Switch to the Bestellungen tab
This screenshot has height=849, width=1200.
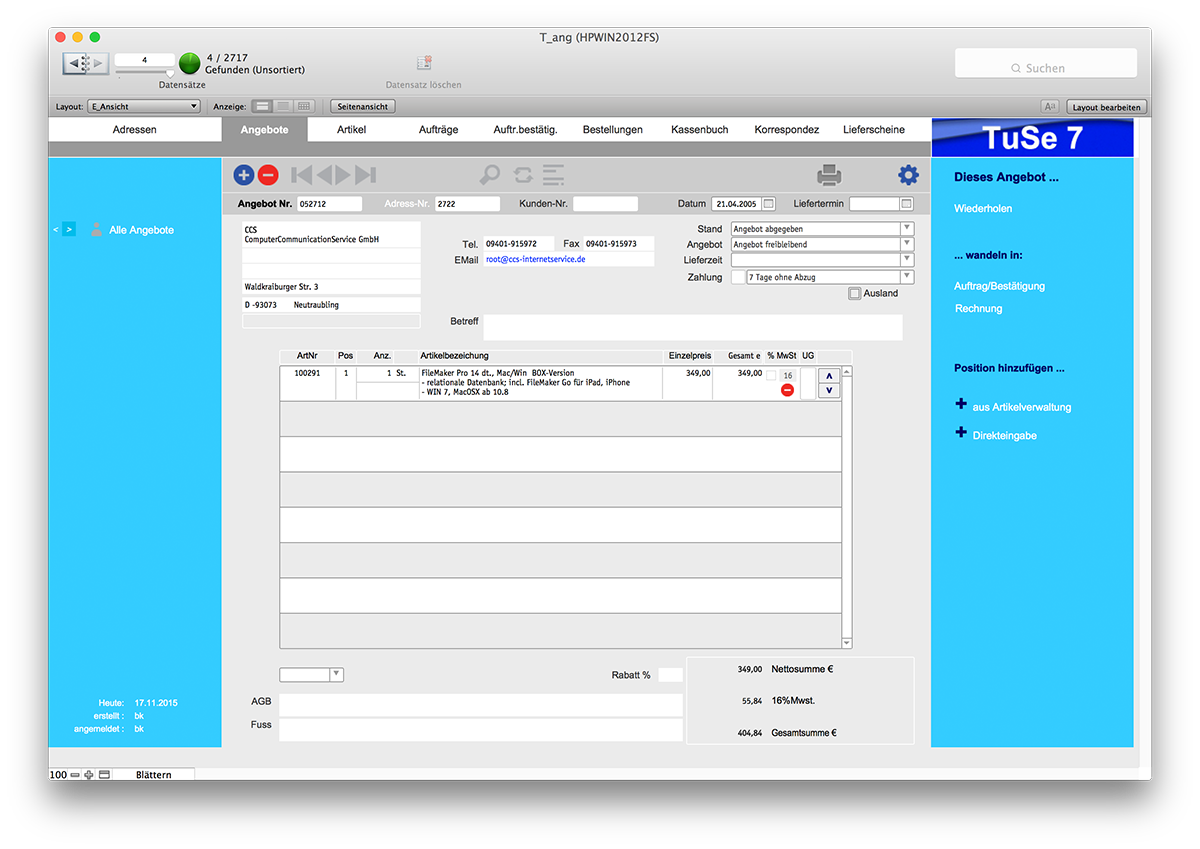[613, 130]
